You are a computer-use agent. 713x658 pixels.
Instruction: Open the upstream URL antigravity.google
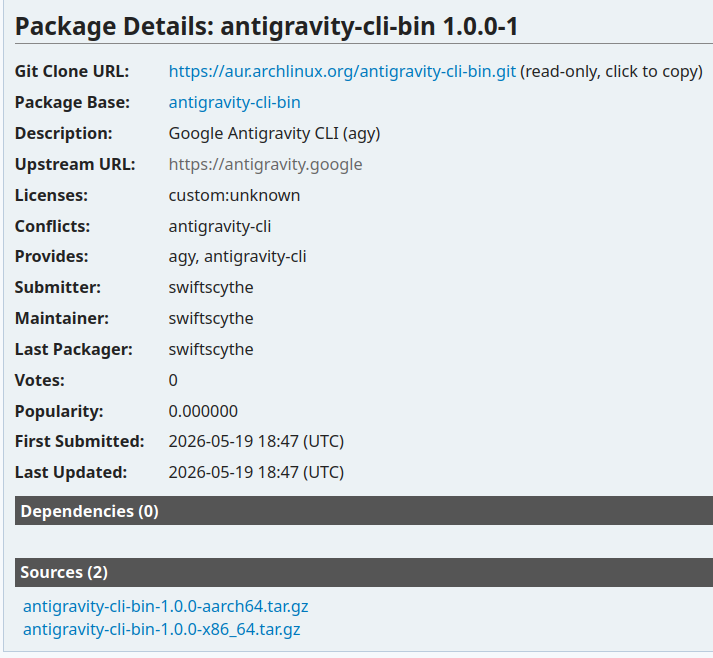coord(266,164)
